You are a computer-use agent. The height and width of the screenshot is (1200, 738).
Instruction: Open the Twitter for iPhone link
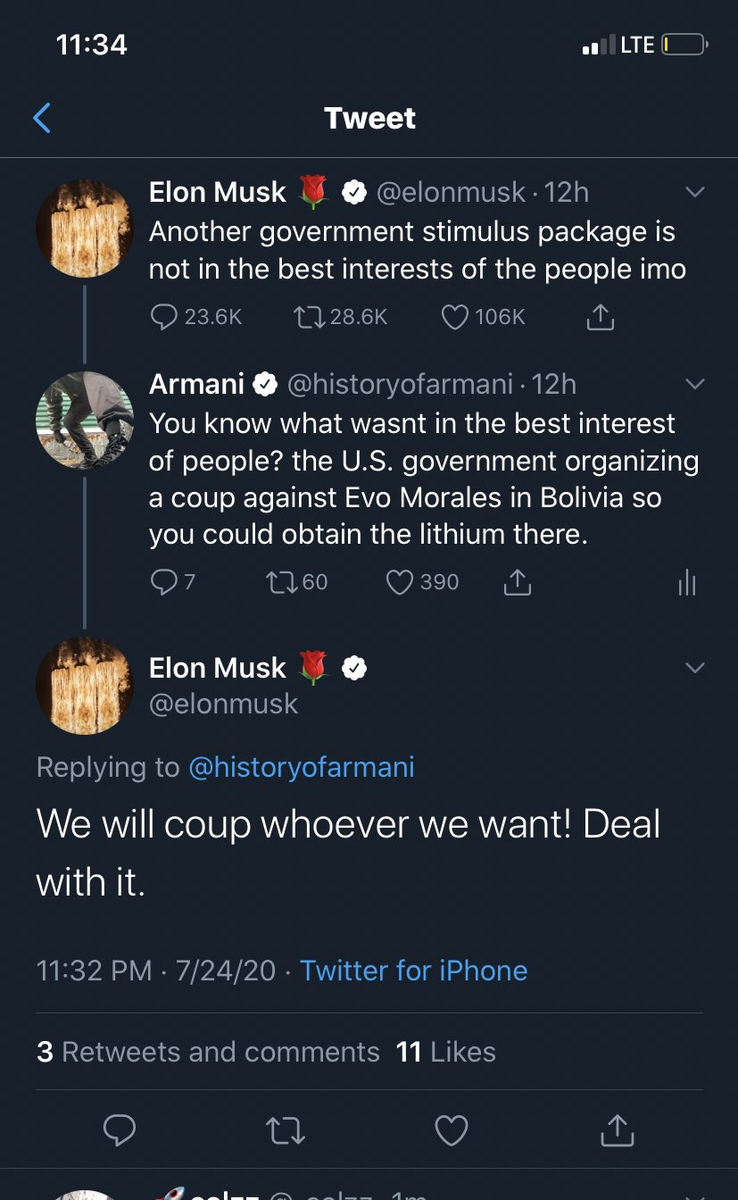[414, 970]
